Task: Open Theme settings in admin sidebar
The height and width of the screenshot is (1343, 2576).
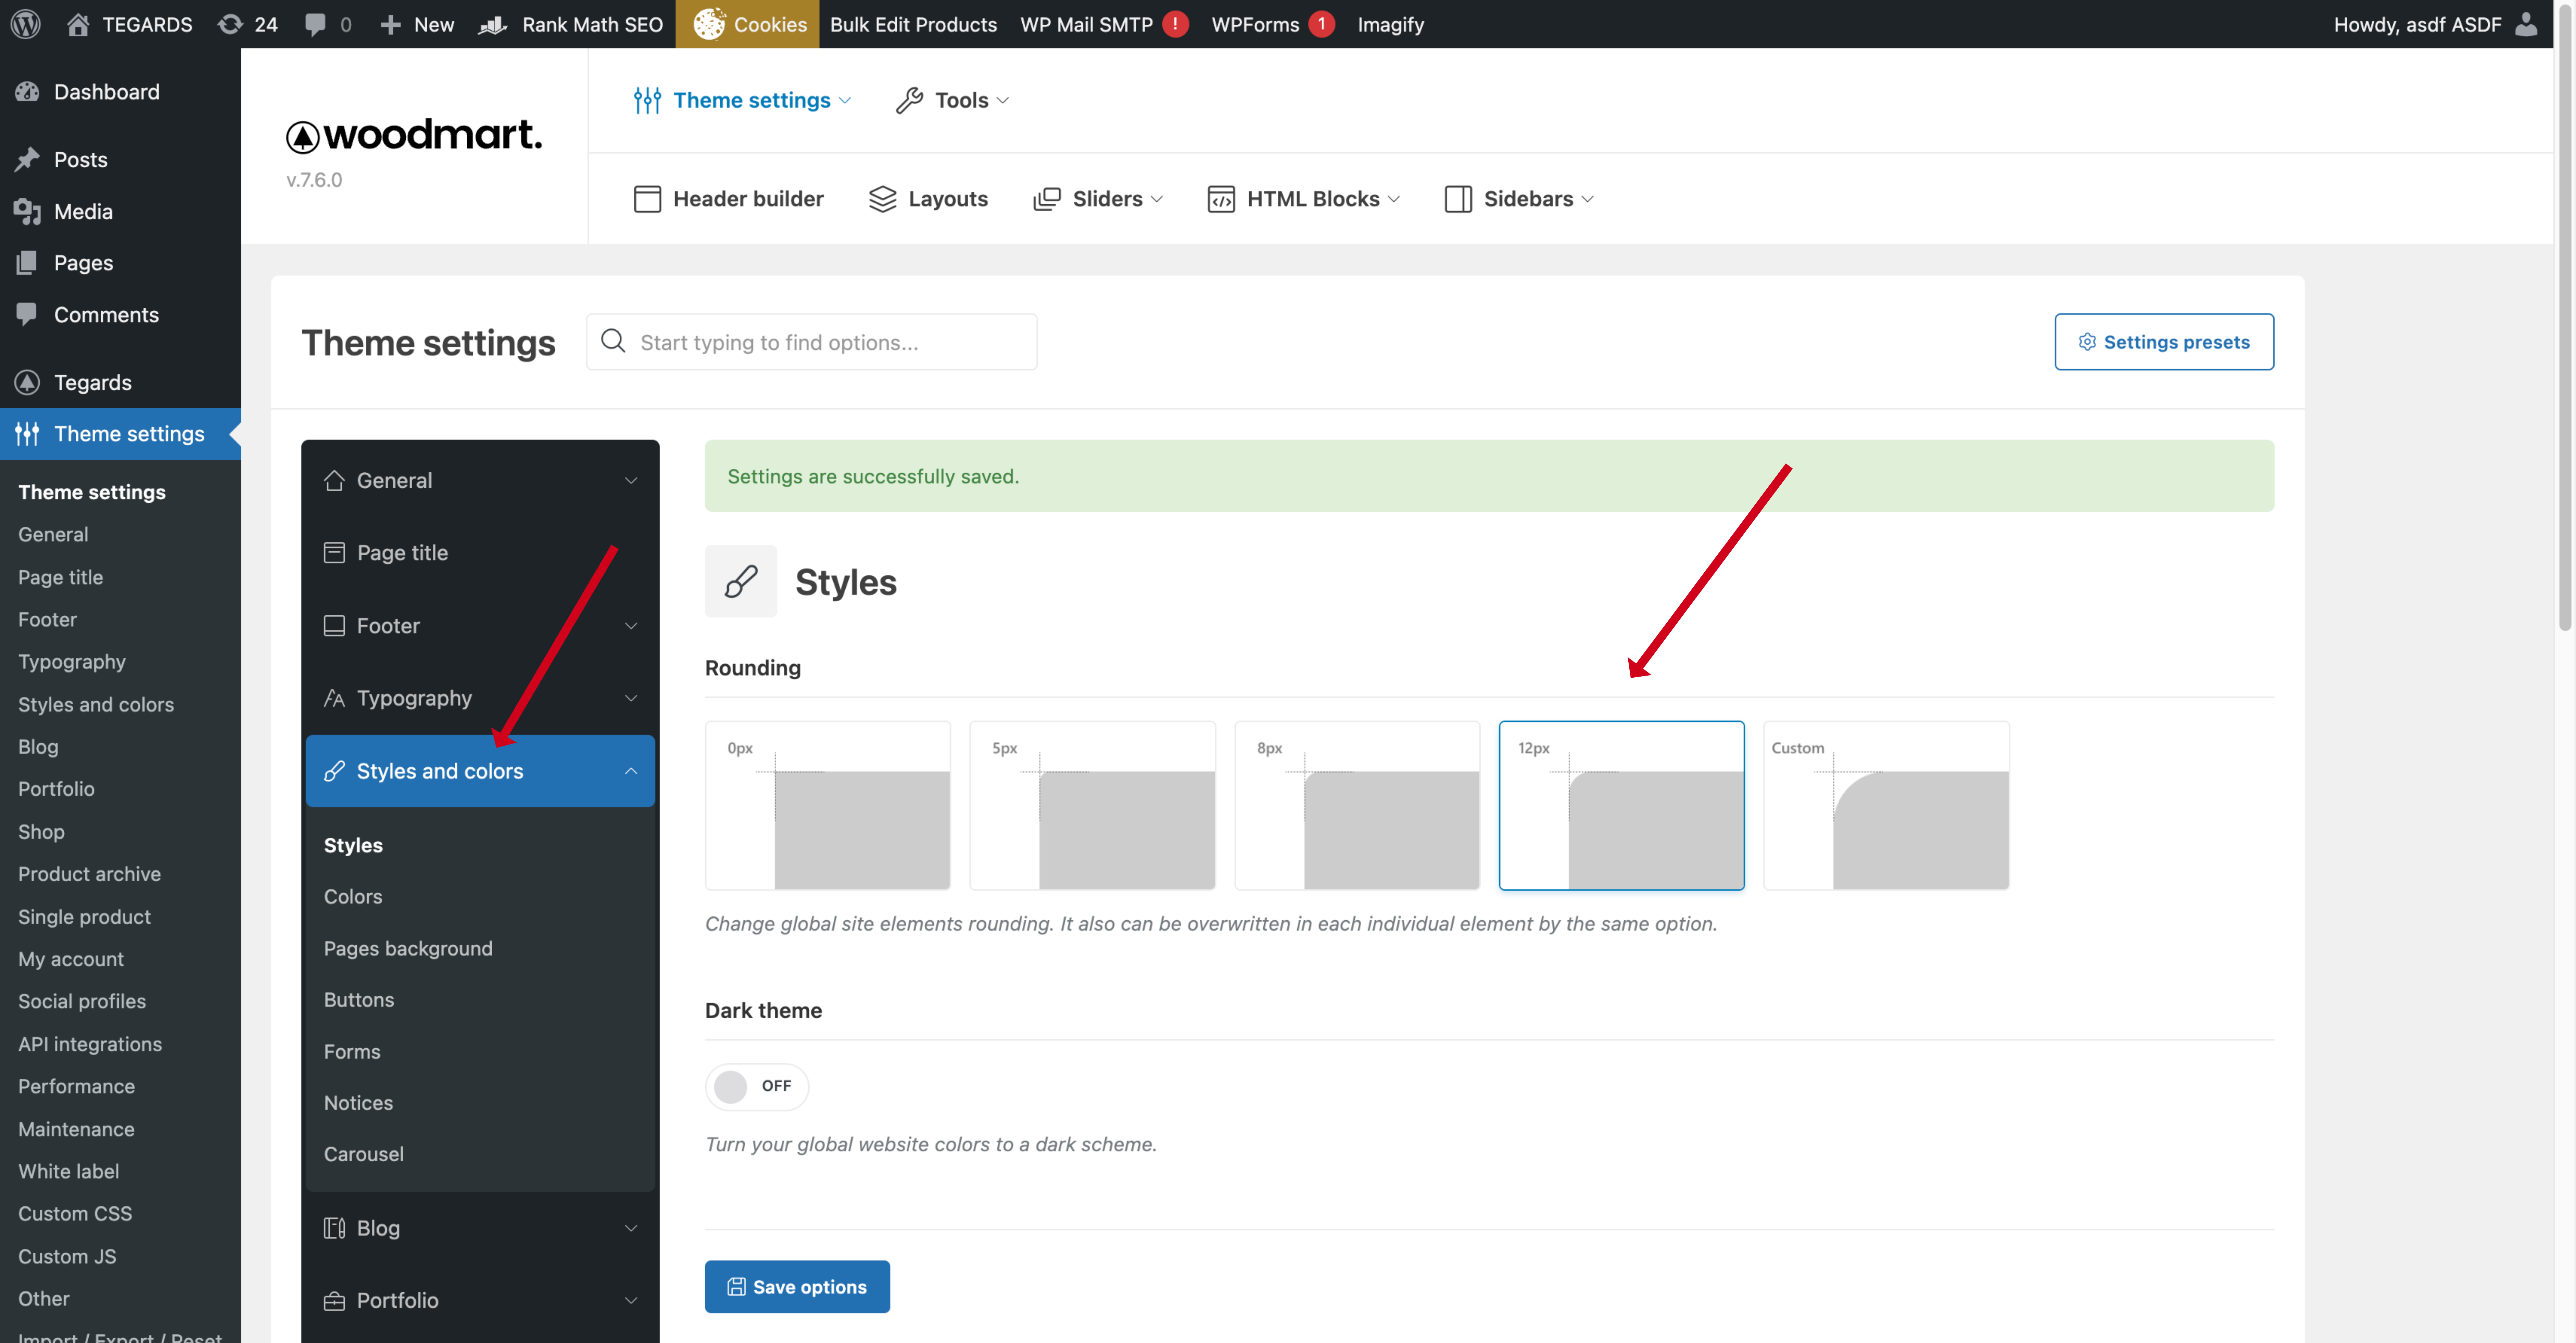Action: (x=120, y=434)
